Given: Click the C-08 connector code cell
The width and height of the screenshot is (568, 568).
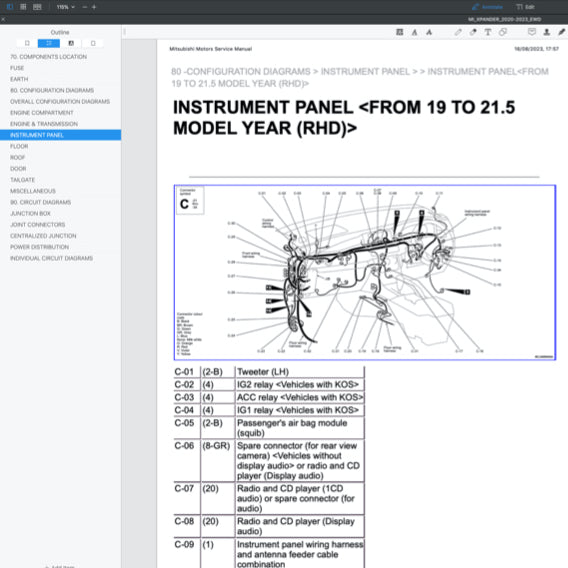Looking at the screenshot, I should [187, 526].
